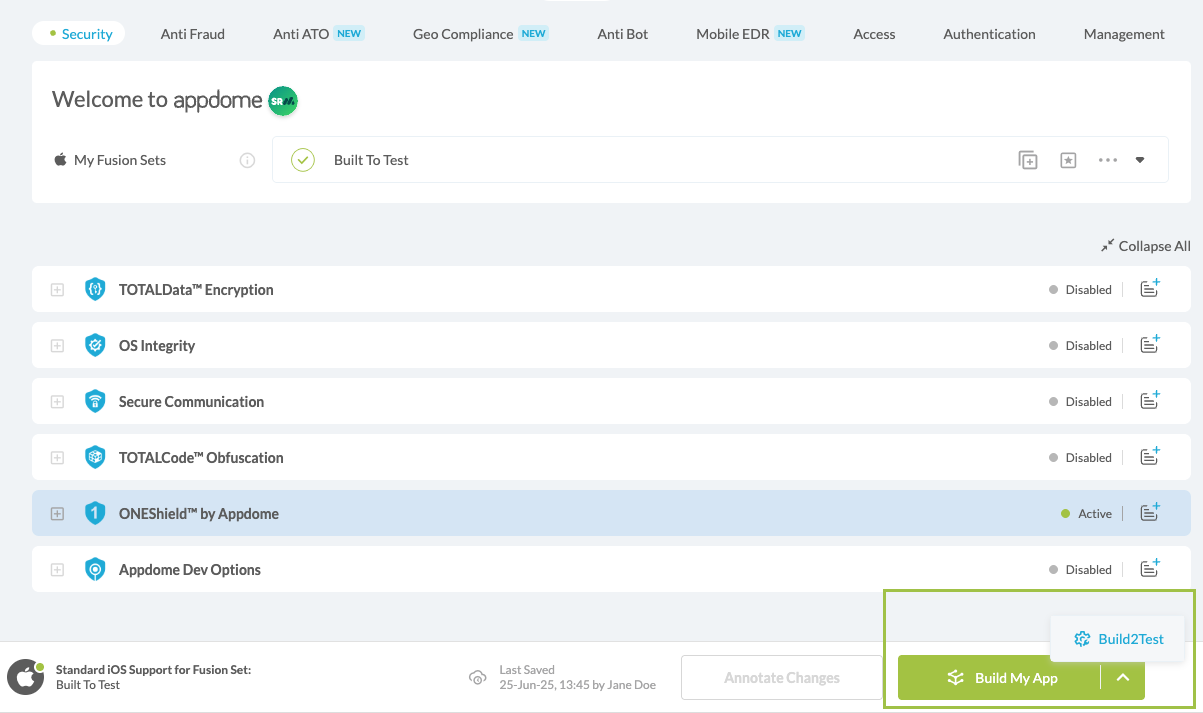Viewport: 1203px width, 713px height.
Task: Duplicate the Built To Test fusion set
Action: click(1028, 159)
